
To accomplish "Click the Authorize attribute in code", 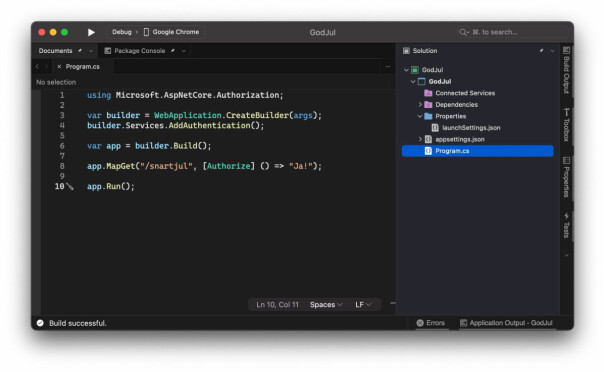I will click(x=228, y=166).
